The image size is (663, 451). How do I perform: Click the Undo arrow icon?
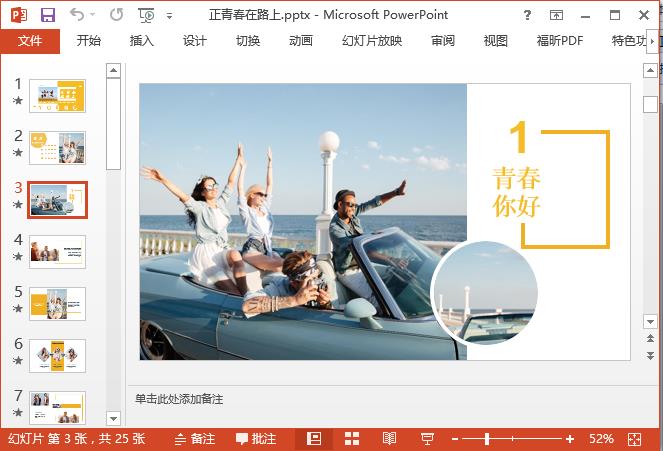coord(77,15)
